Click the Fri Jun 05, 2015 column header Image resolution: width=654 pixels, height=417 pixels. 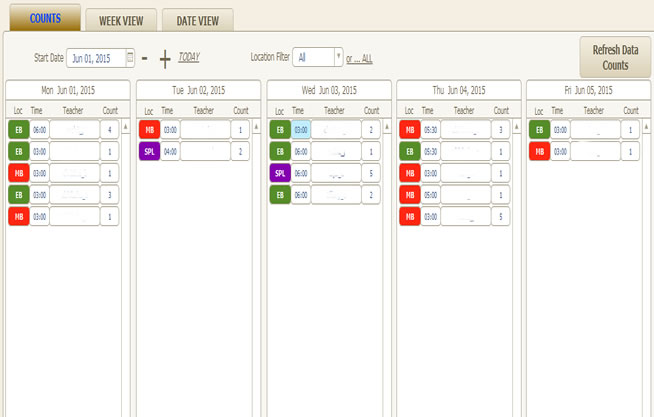click(x=589, y=90)
